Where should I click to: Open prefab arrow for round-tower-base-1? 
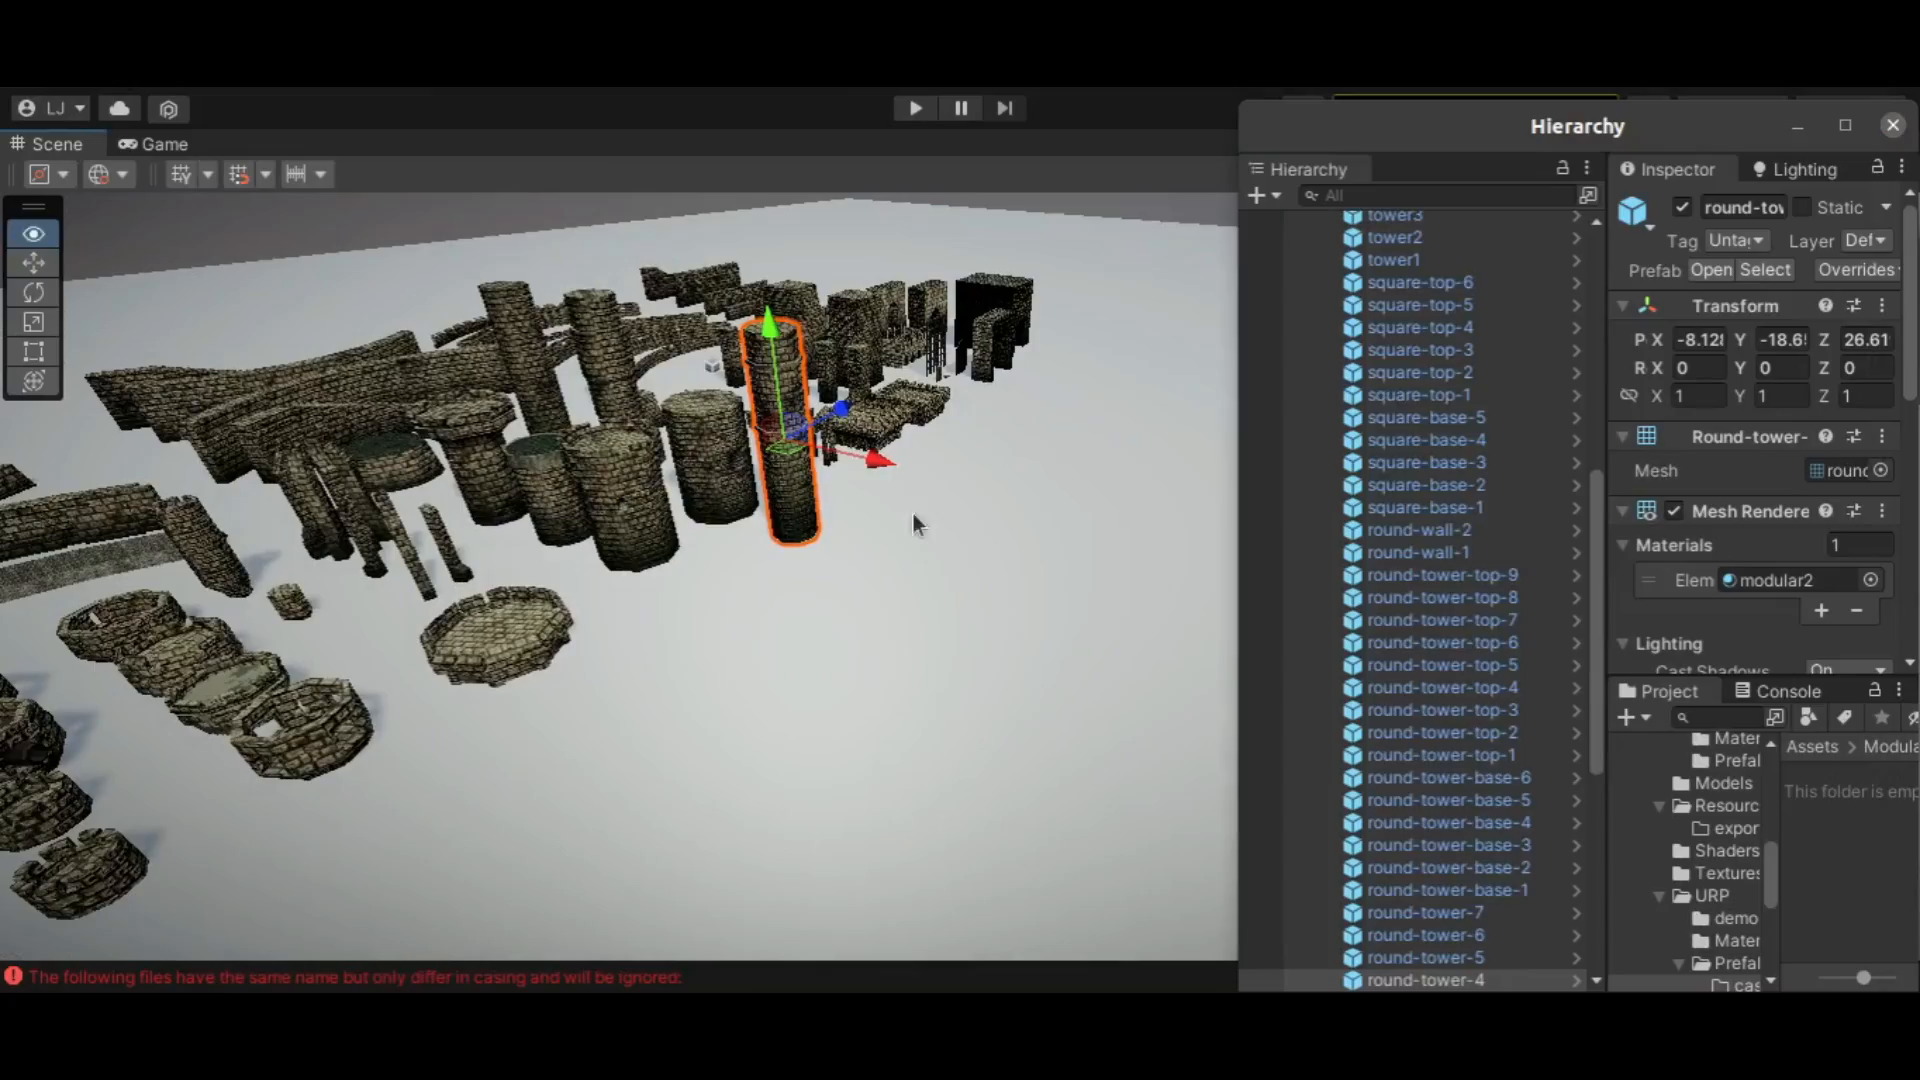pos(1576,890)
